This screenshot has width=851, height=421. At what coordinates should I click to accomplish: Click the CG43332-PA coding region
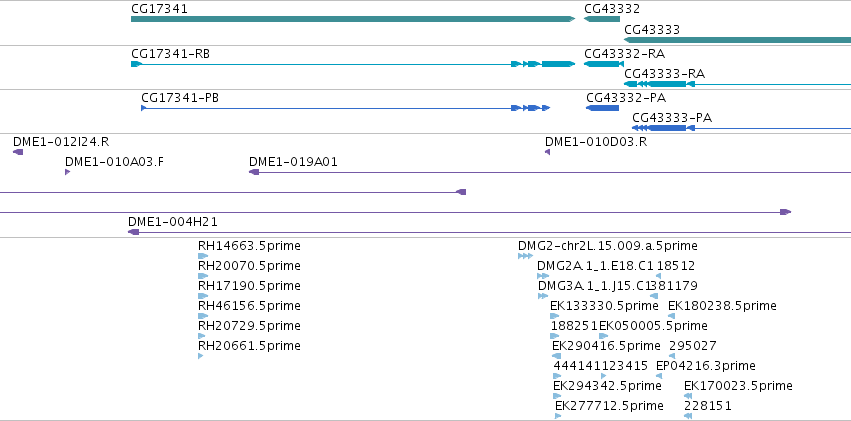point(602,108)
